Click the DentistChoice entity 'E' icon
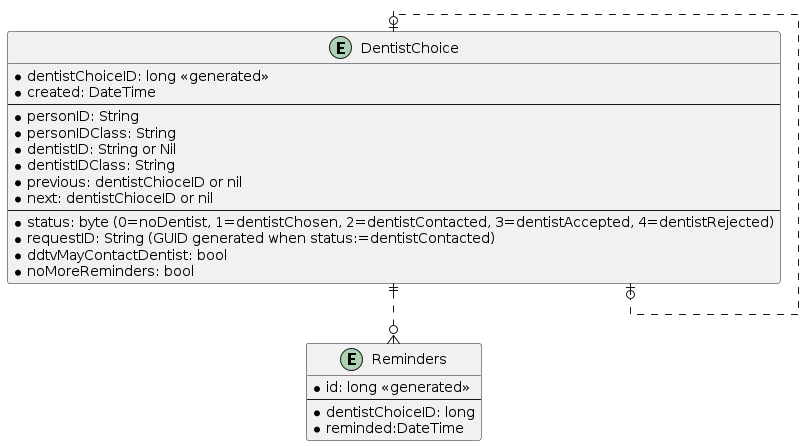Viewport: 804px width, 446px height. [341, 48]
